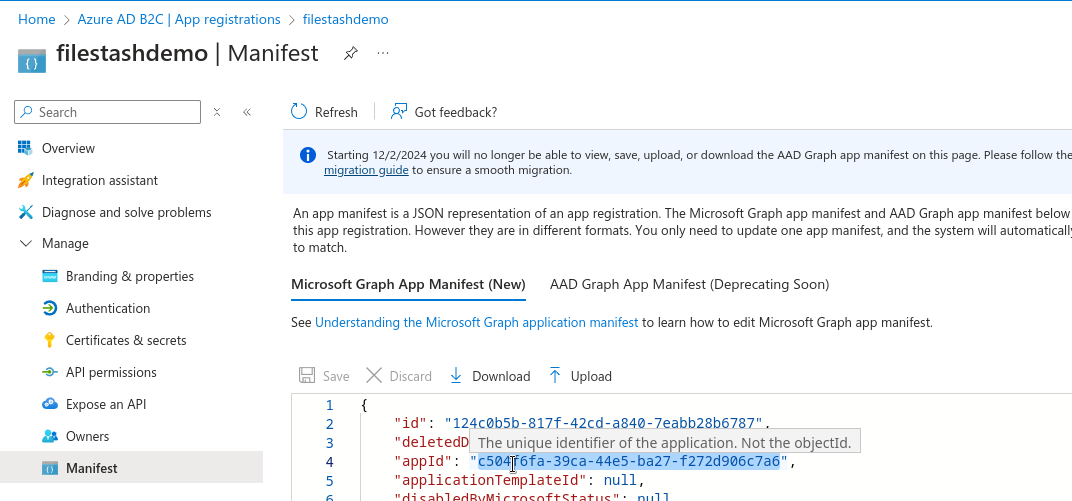The width and height of the screenshot is (1072, 501).
Task: Click the expand/collapse sidebar sections icon
Action: [217, 112]
